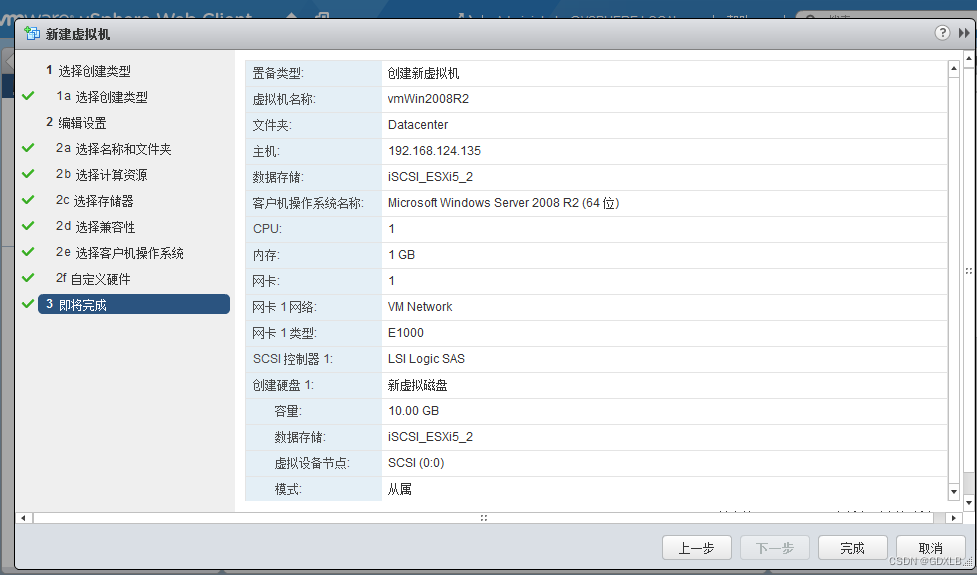Click the VM name value vmWin2008R2
This screenshot has width=977, height=575.
428,98
